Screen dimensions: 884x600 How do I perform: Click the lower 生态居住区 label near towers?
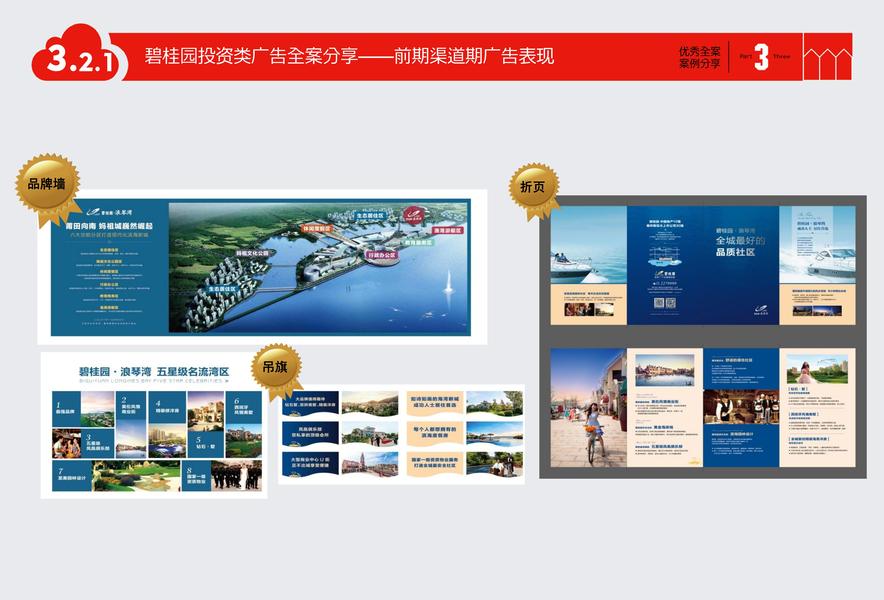[x=222, y=289]
